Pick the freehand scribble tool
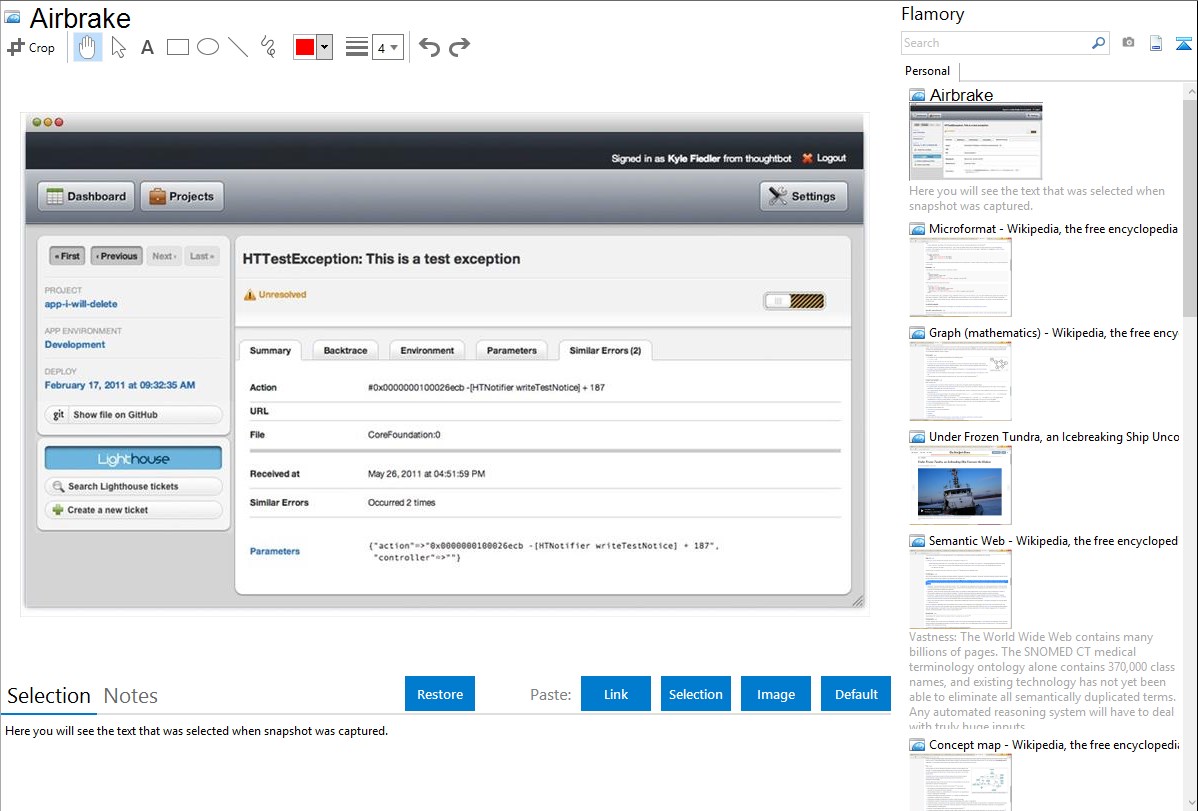The width and height of the screenshot is (1198, 811). pos(268,47)
